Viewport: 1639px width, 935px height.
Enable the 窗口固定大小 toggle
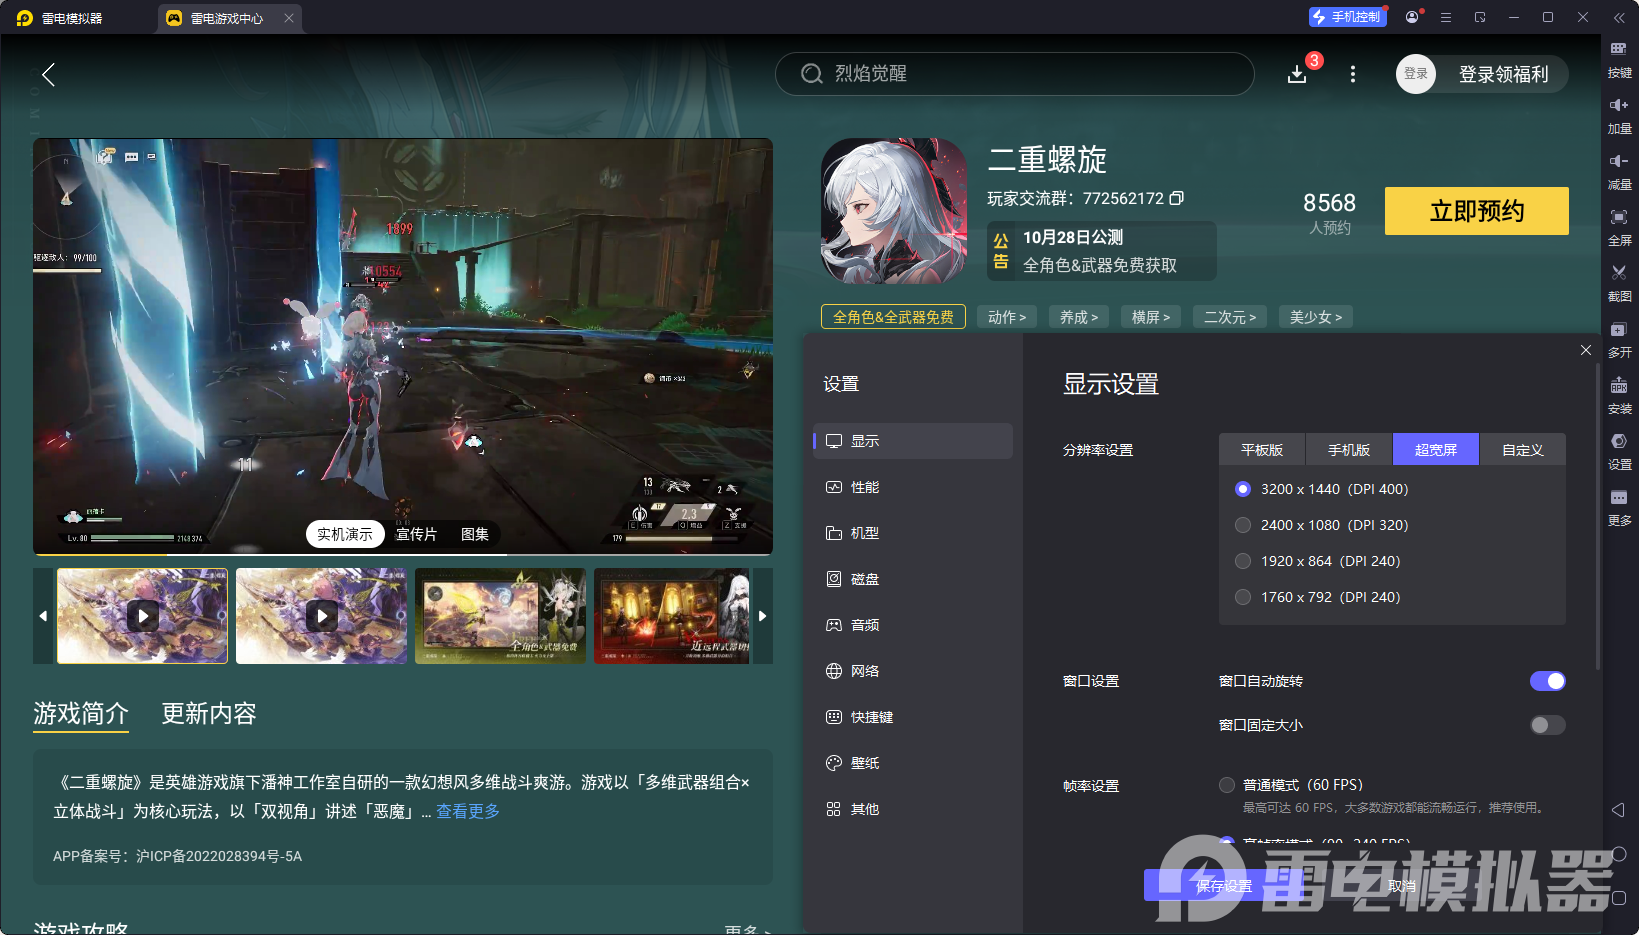click(x=1547, y=725)
